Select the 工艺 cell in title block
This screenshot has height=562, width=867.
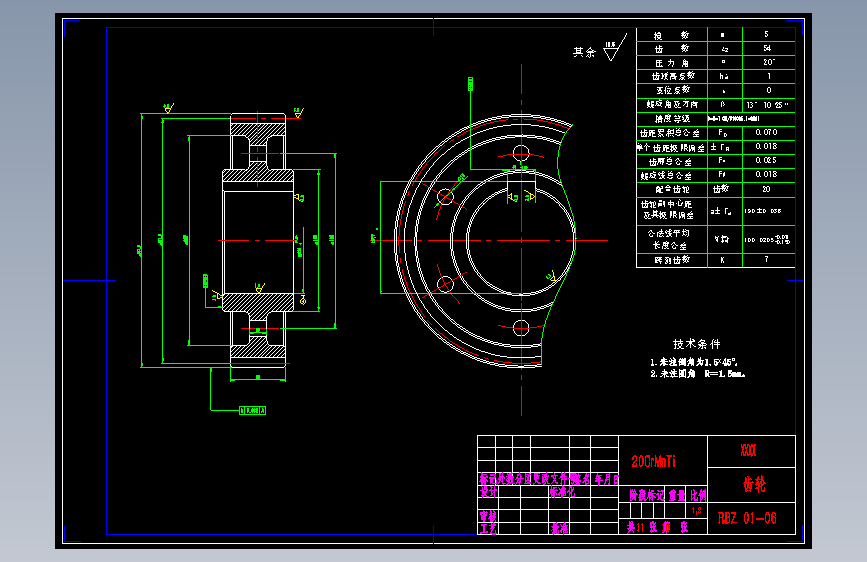tap(488, 529)
